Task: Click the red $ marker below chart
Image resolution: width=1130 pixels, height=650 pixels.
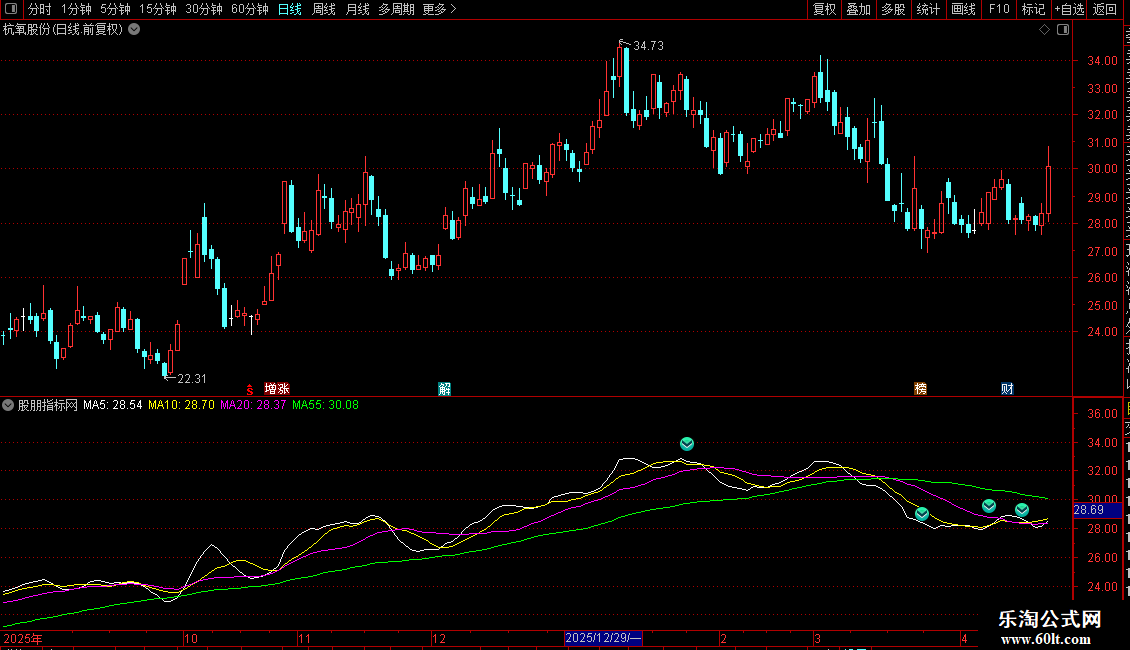Action: [x=249, y=389]
